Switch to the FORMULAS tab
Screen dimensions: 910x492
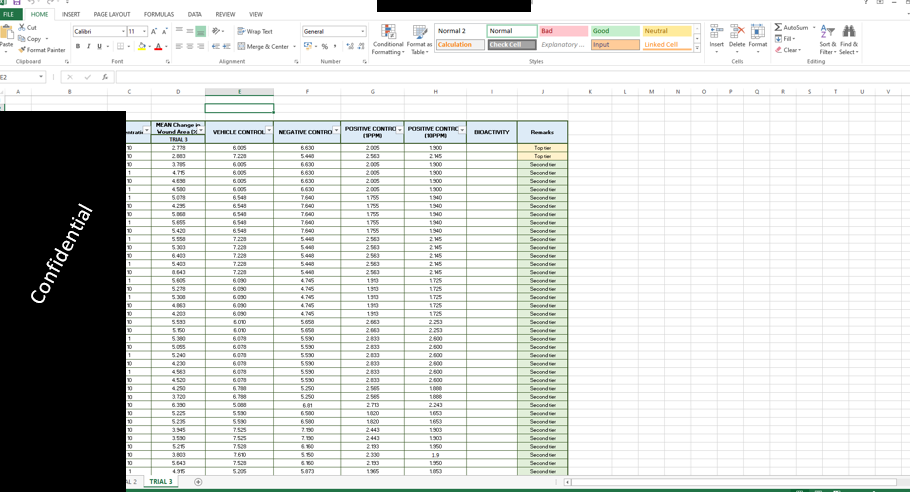coord(159,14)
